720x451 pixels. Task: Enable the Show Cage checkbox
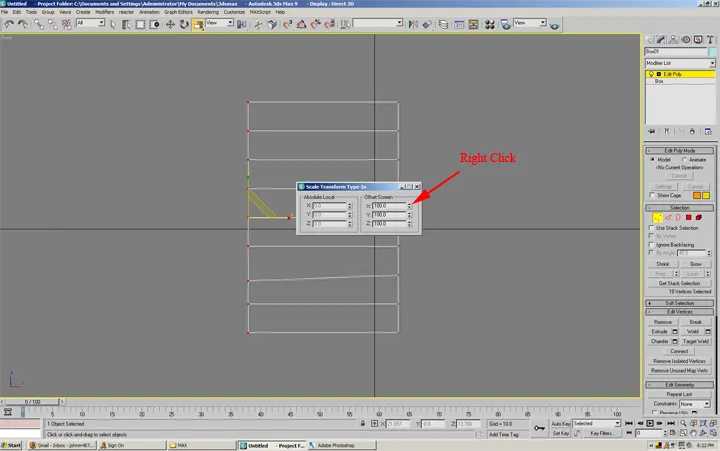pos(652,195)
